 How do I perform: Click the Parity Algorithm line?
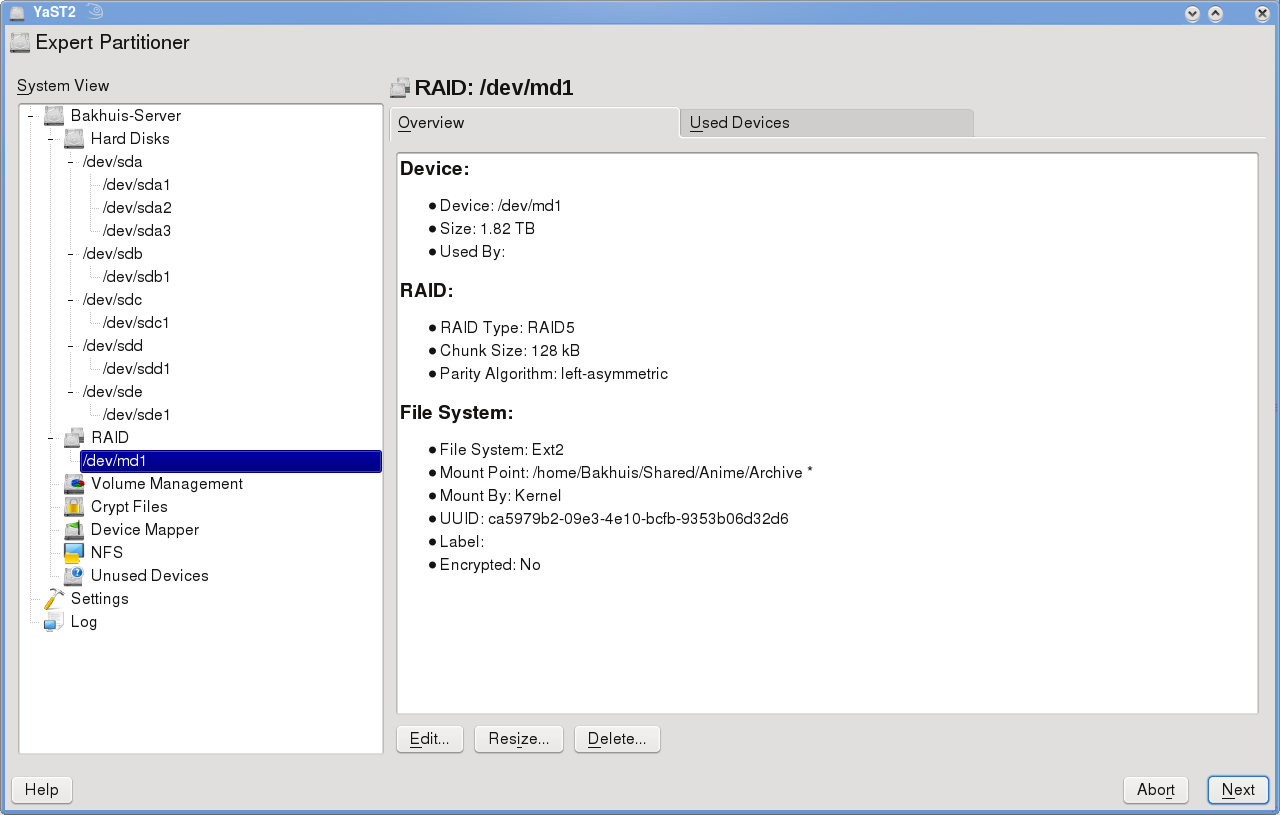coord(554,374)
